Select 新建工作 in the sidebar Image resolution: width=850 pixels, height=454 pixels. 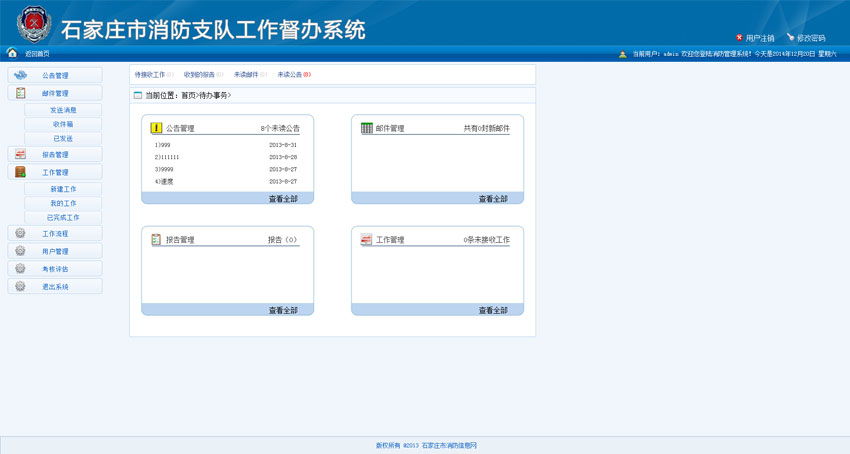click(x=63, y=188)
